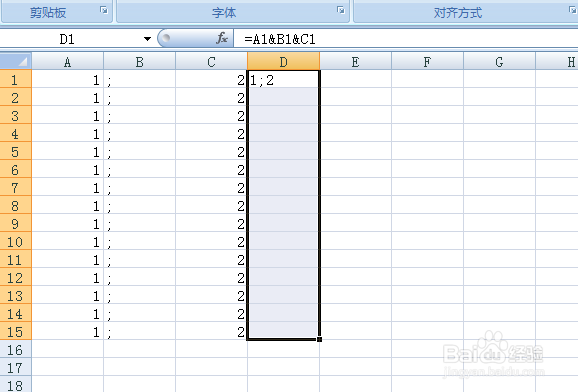Select row 15 header

click(x=15, y=331)
